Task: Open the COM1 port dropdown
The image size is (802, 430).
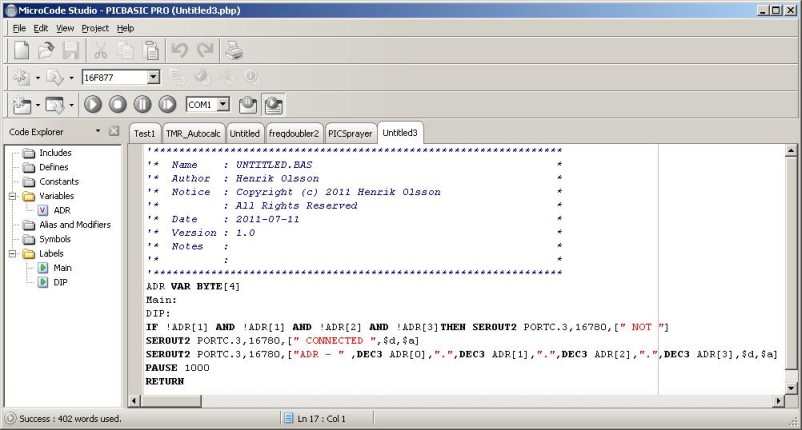Action: click(222, 104)
